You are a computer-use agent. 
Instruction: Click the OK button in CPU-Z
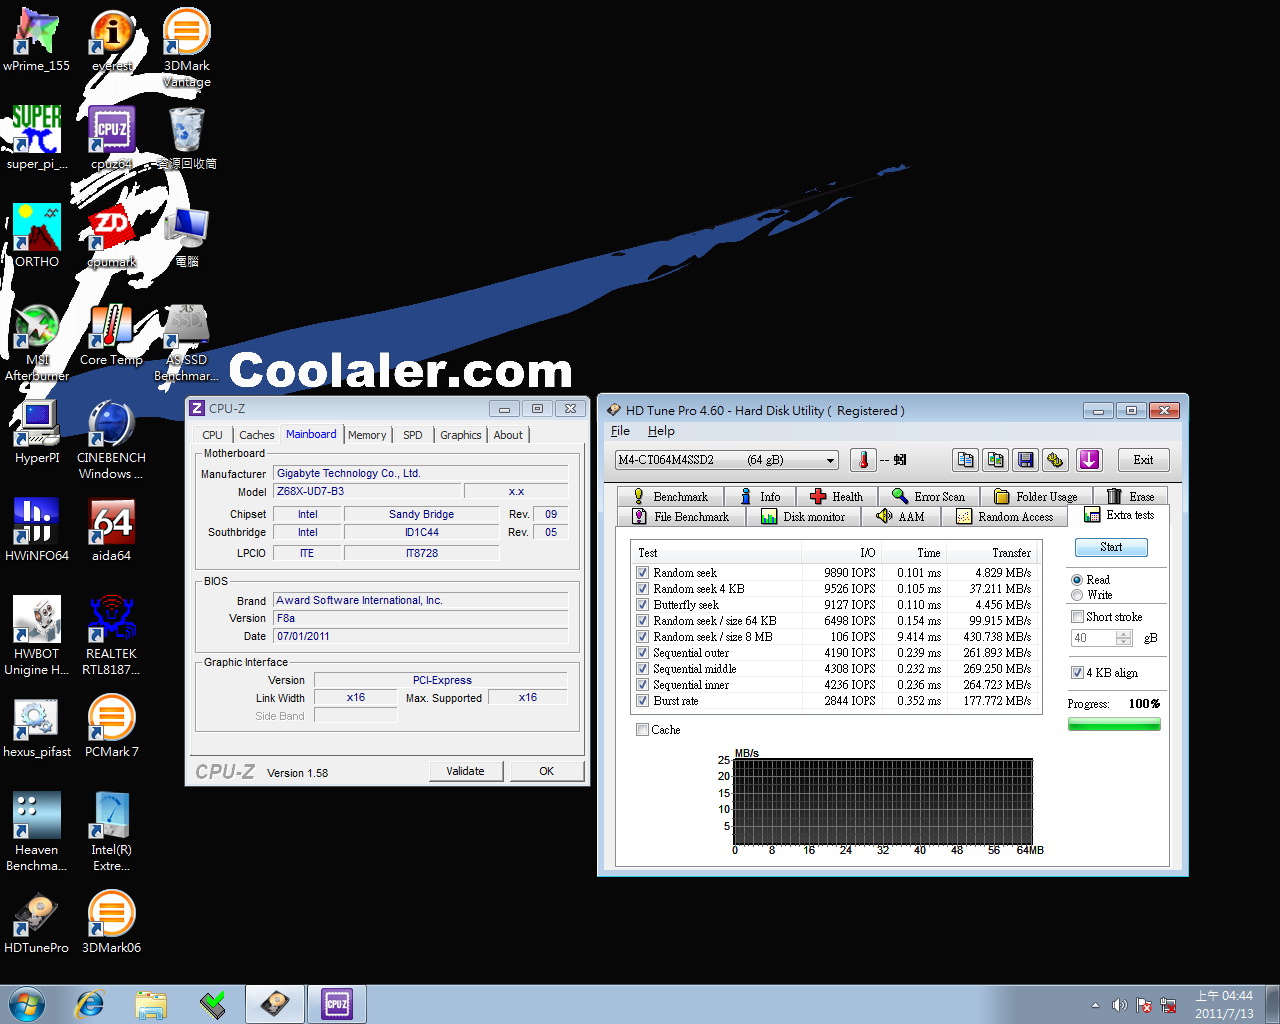(x=546, y=771)
